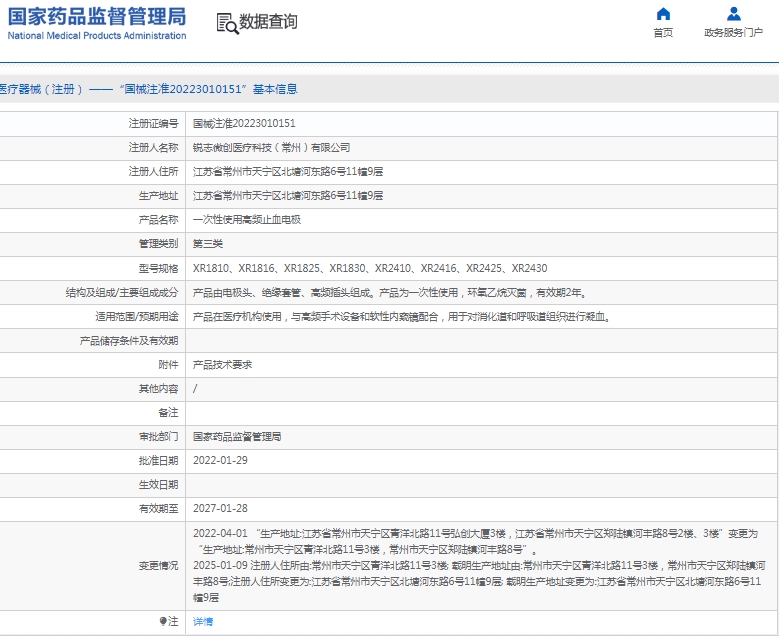The width and height of the screenshot is (779, 640).
Task: Click the 生效日期 row label
Action: [158, 484]
